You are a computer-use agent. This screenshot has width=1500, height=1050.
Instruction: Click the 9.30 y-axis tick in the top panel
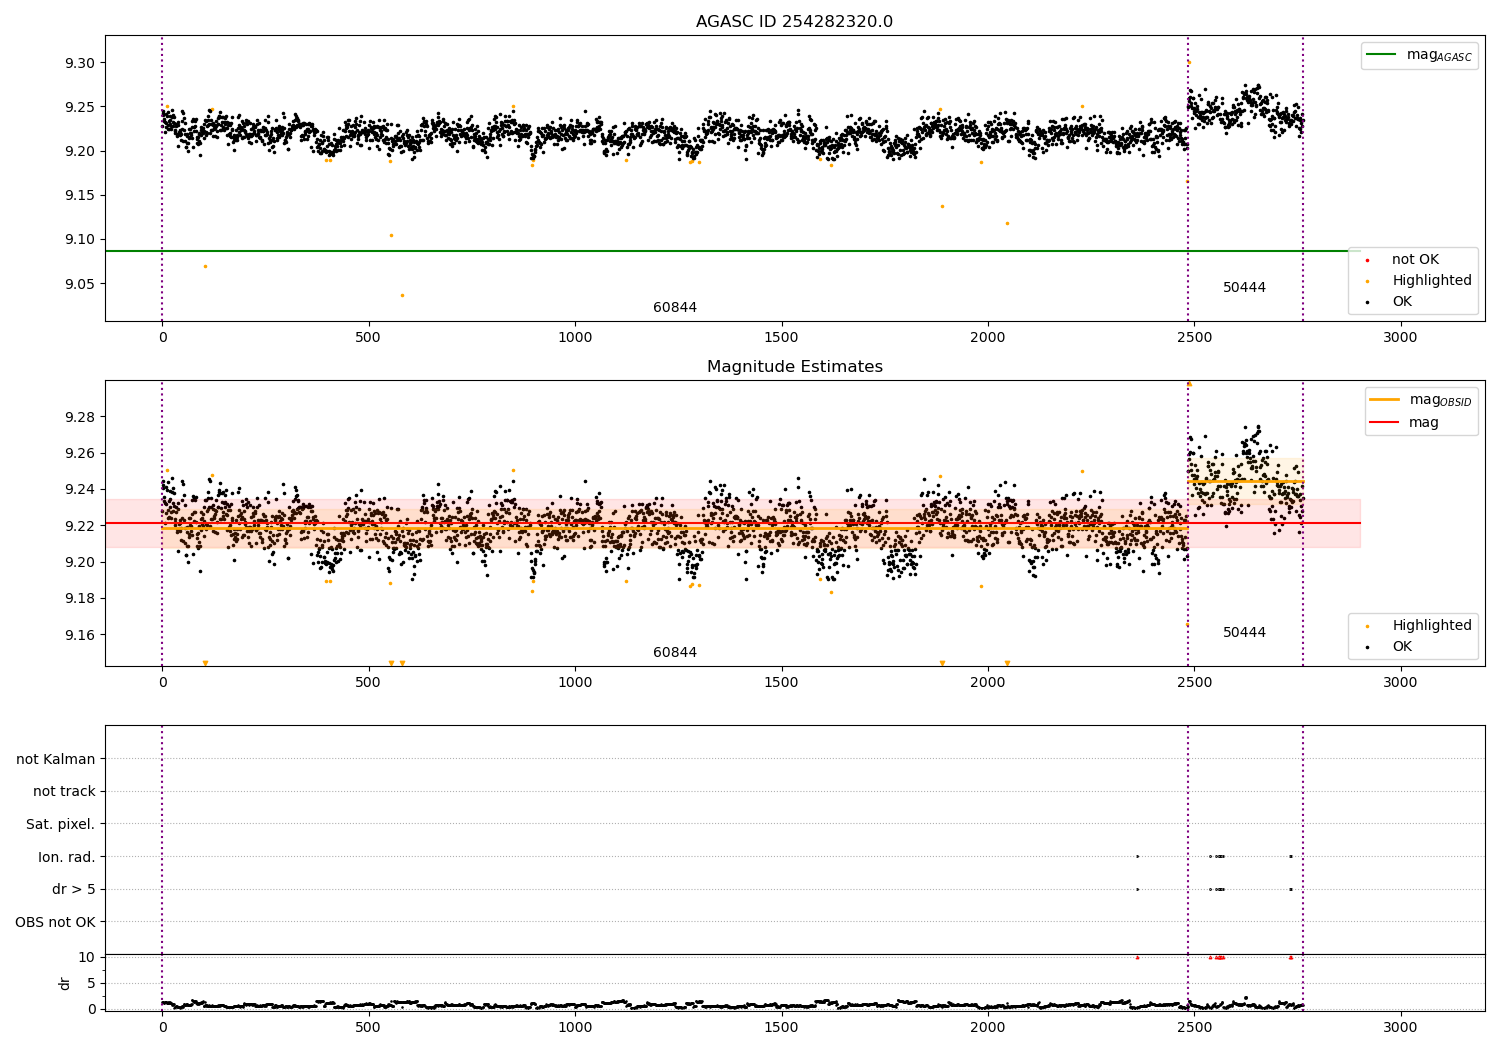click(x=79, y=63)
